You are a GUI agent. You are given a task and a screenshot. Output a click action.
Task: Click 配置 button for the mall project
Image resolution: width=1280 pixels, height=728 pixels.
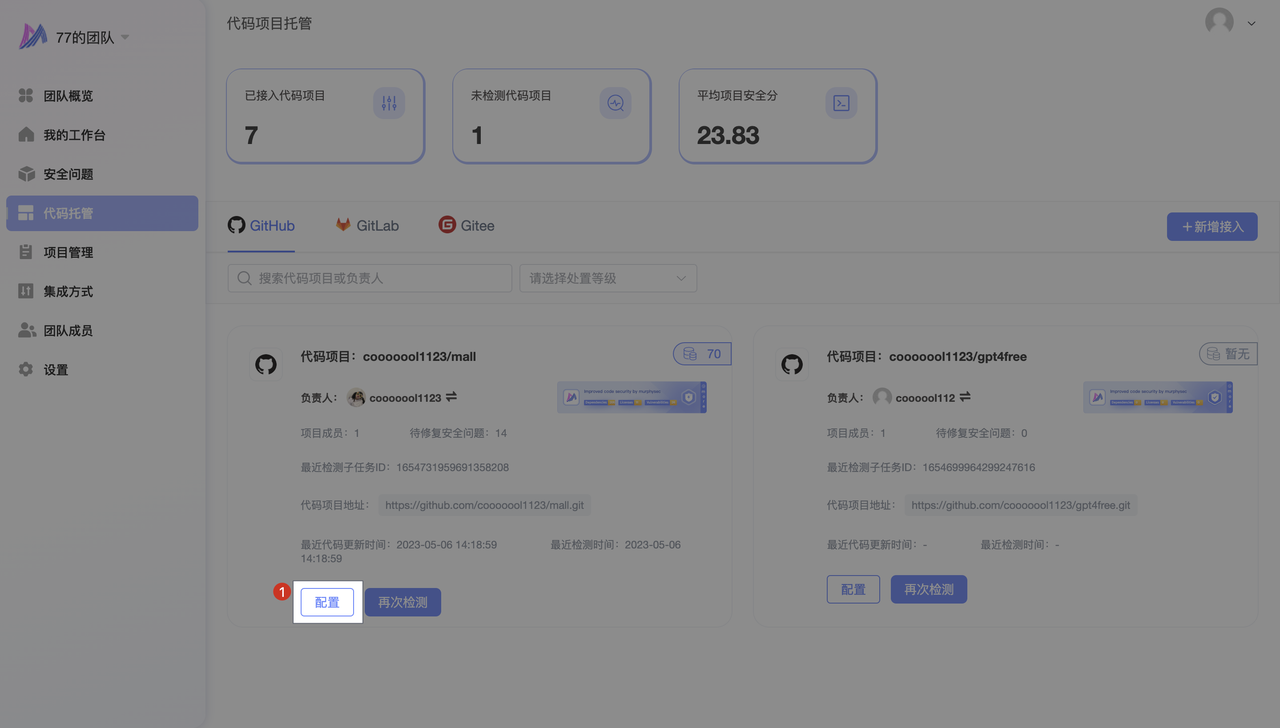click(327, 603)
